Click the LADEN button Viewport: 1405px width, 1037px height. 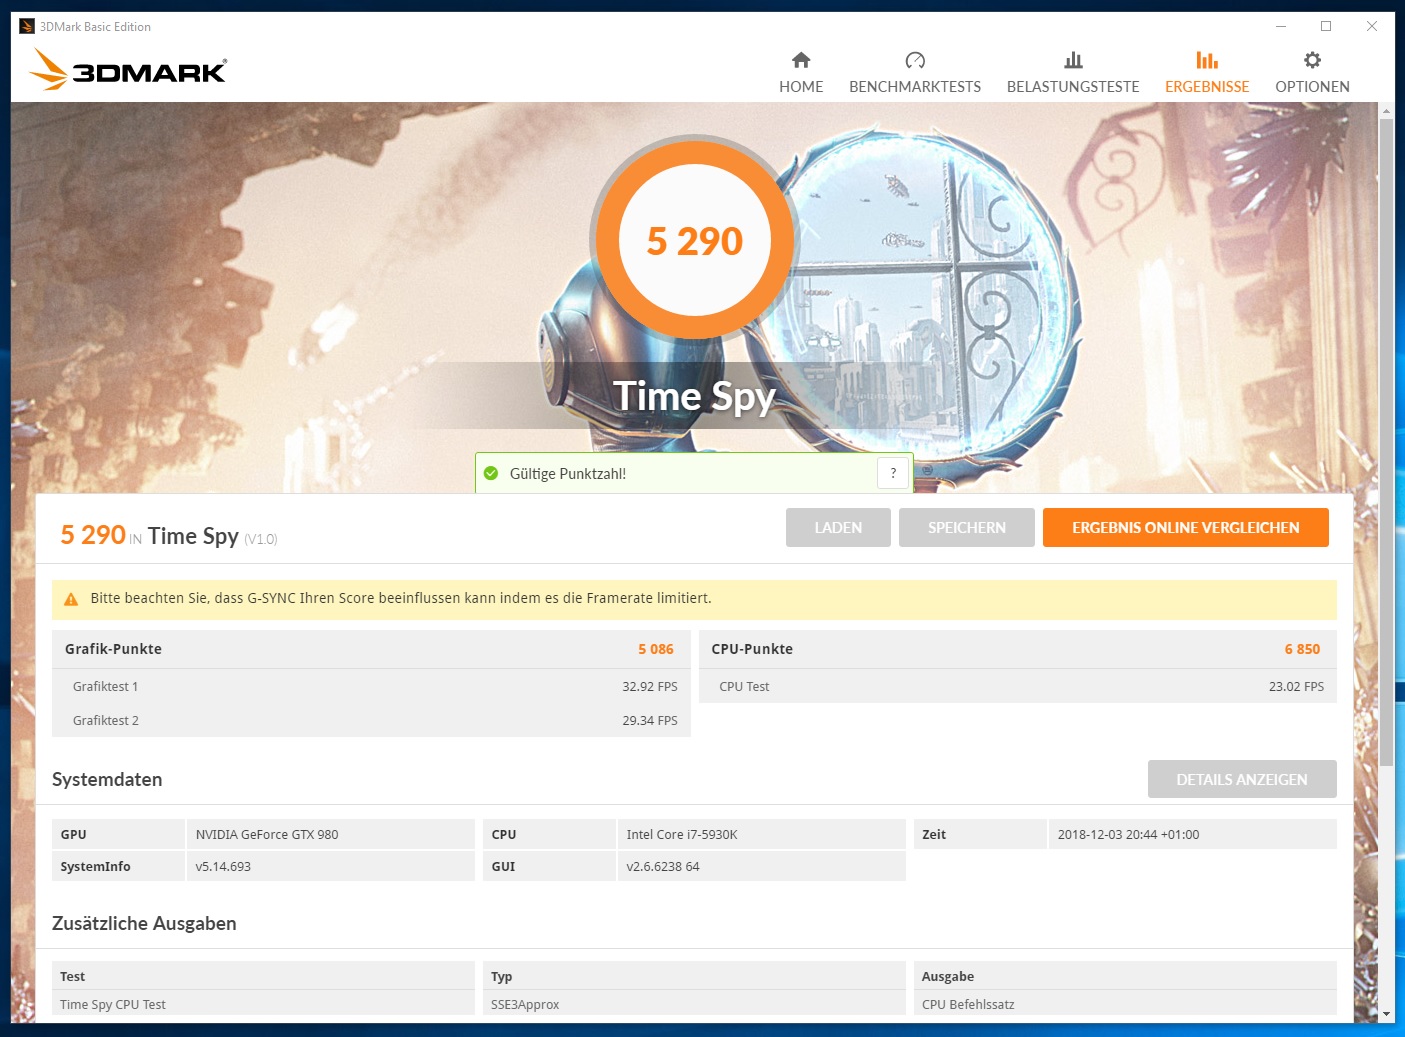(x=838, y=527)
